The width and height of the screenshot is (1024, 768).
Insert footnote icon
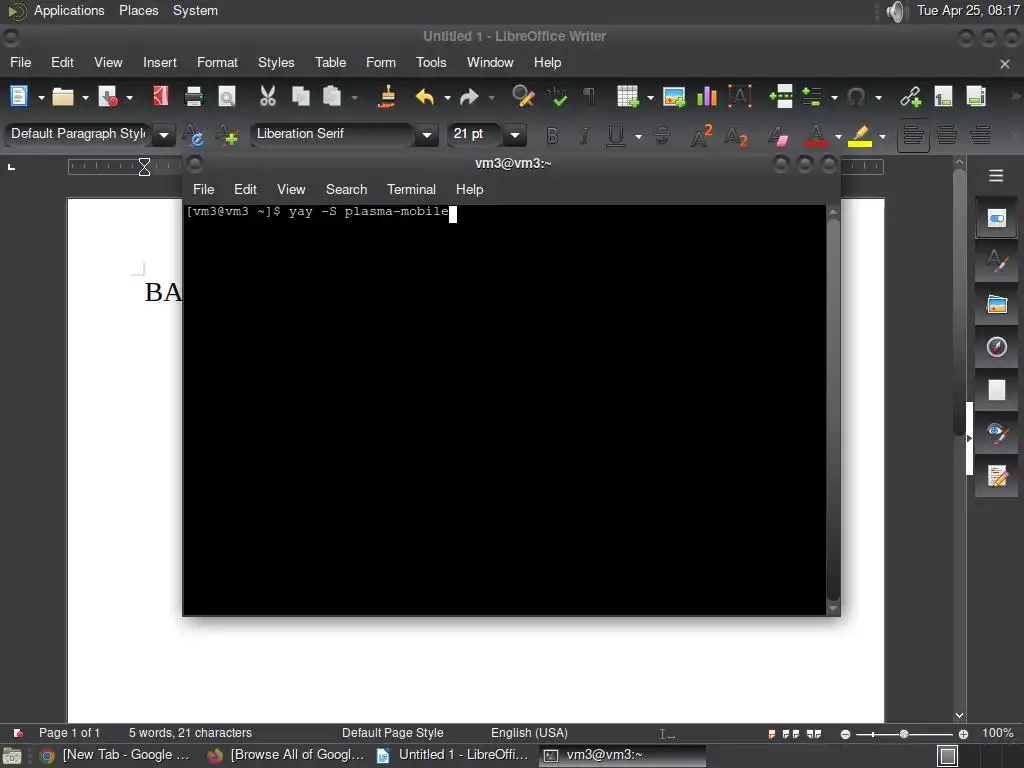click(943, 97)
